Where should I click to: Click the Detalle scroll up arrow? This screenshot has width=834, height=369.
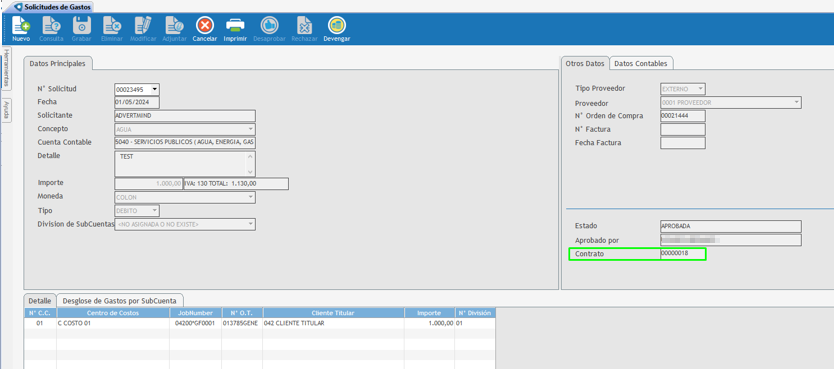(251, 156)
